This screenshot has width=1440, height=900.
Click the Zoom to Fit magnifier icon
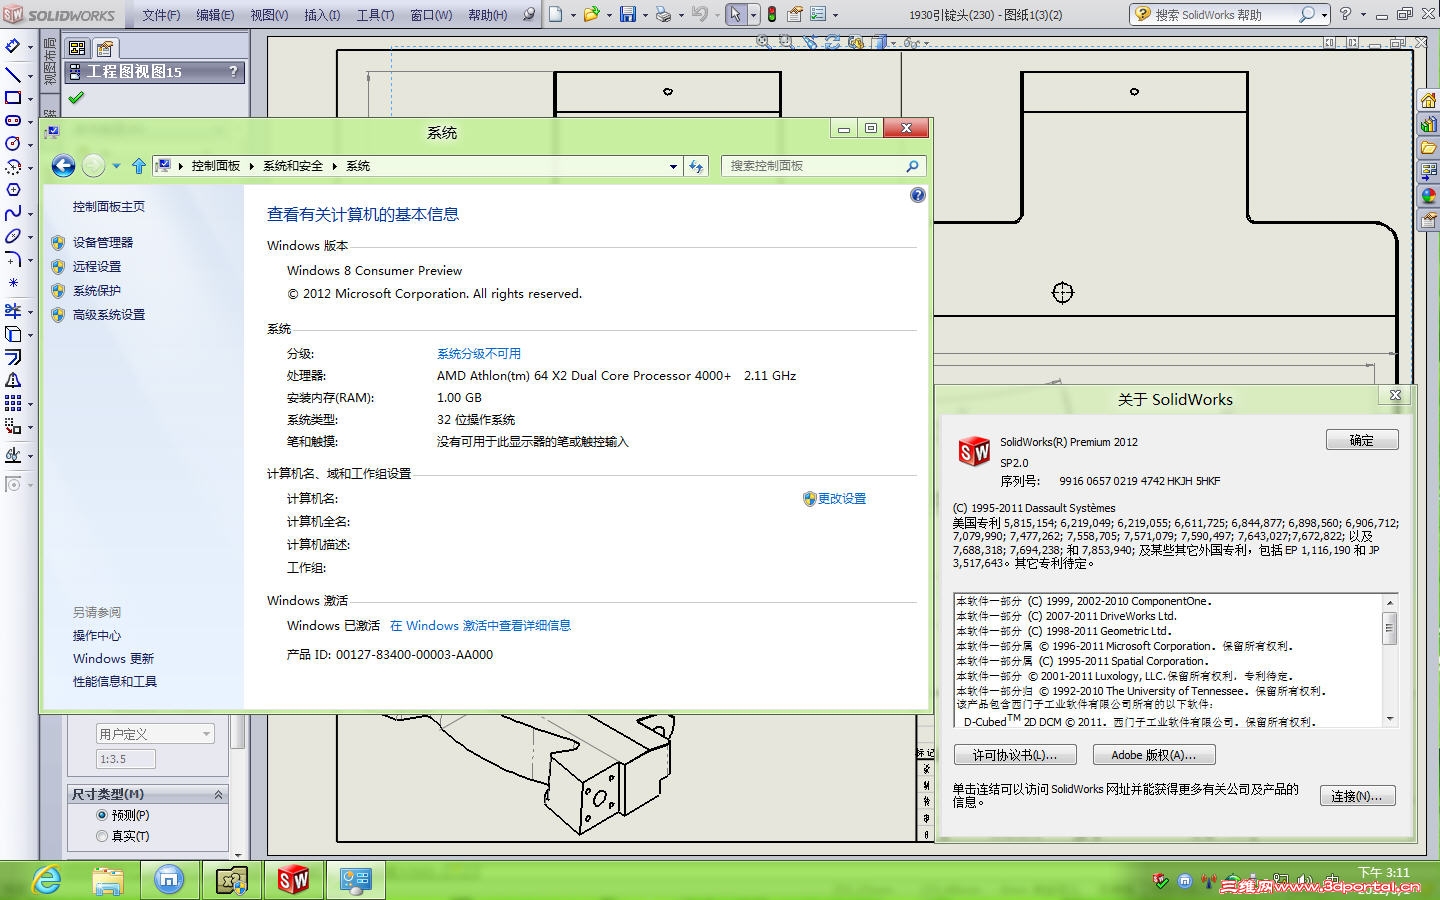(x=763, y=42)
